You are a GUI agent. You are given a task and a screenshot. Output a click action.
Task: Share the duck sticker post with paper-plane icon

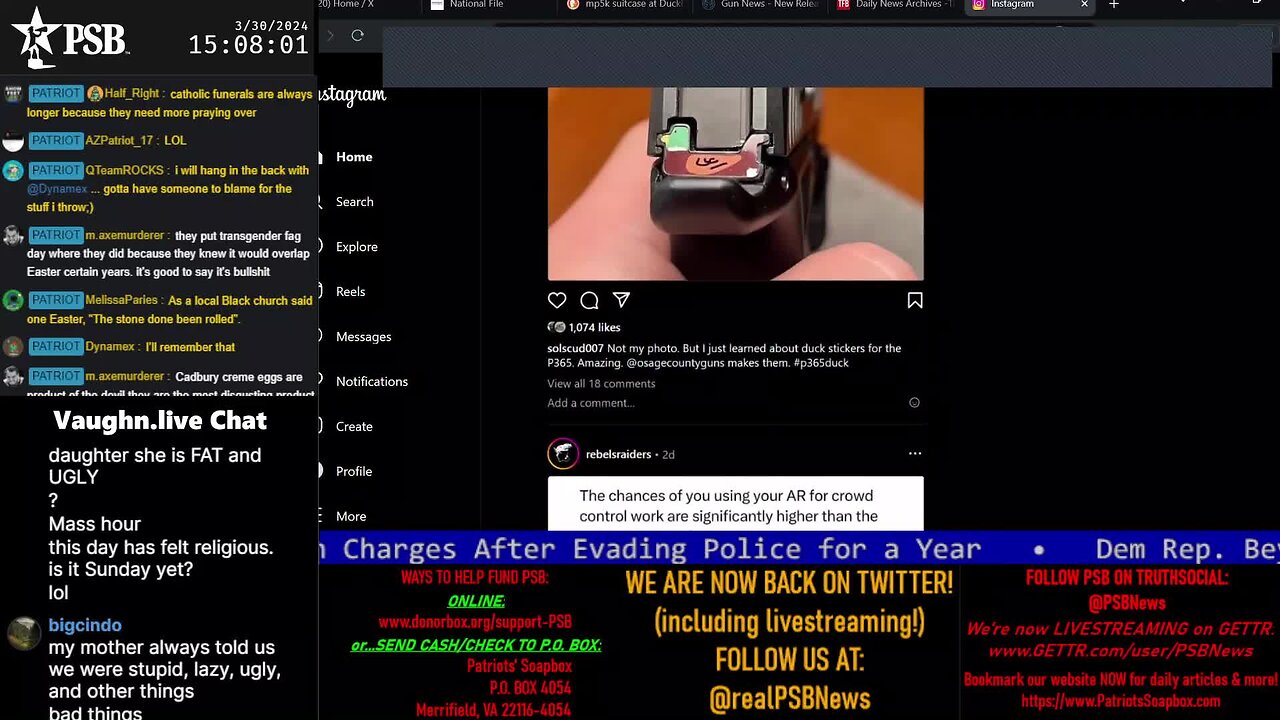[621, 300]
